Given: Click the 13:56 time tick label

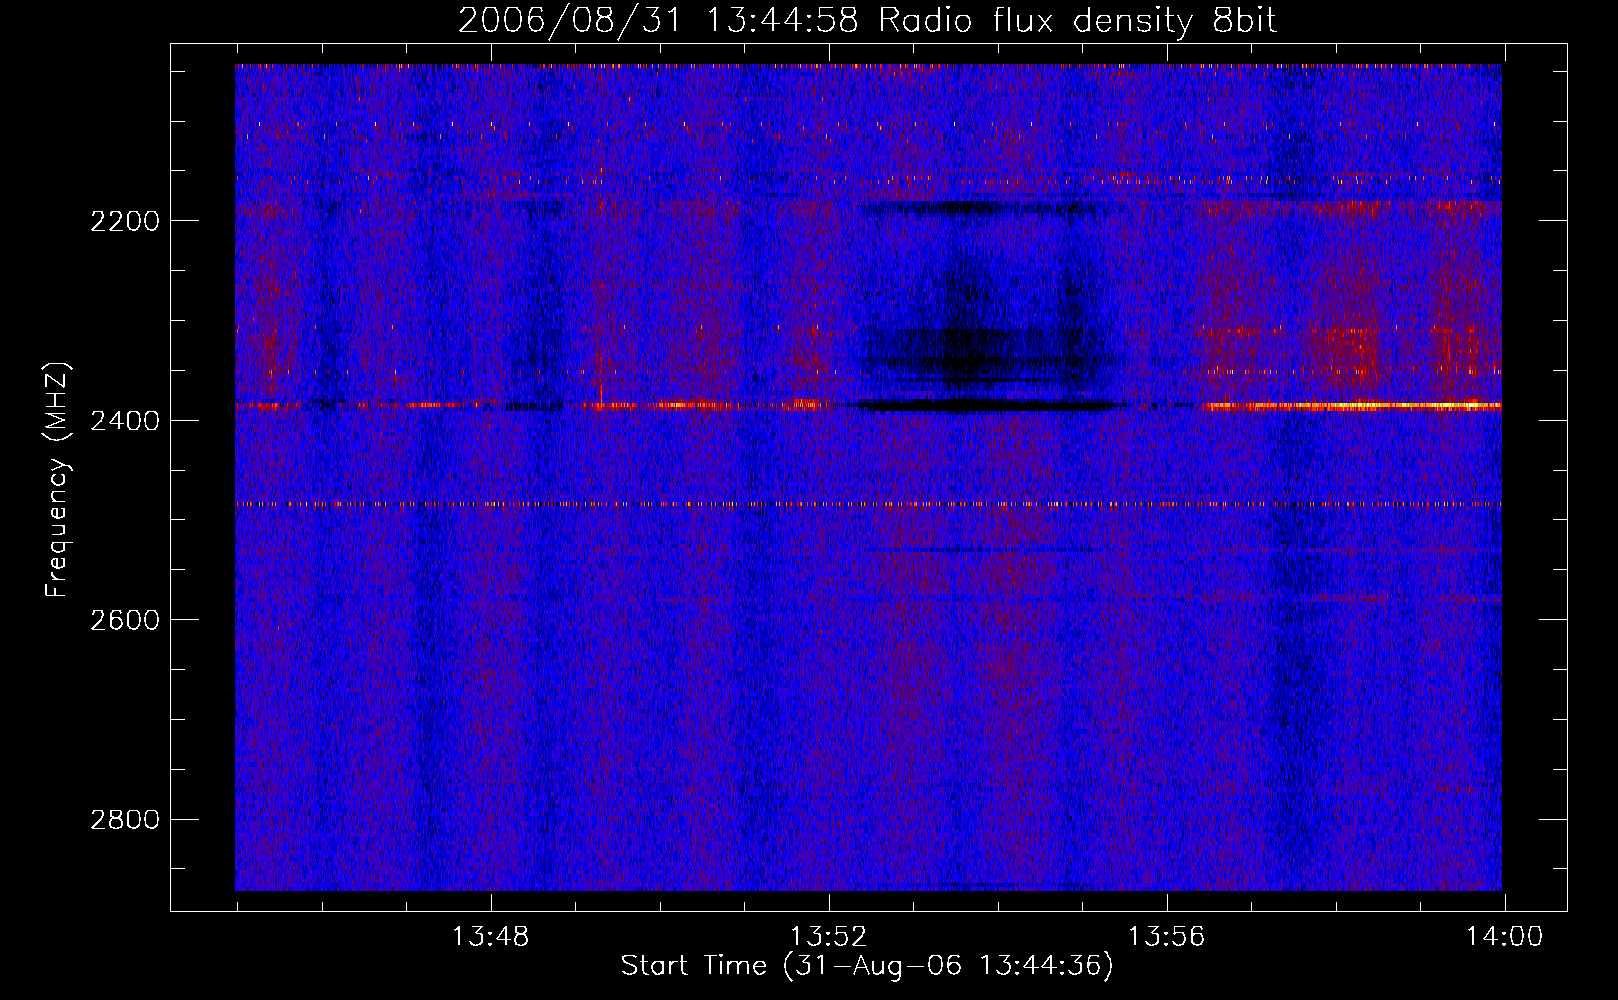Looking at the screenshot, I should point(1167,937).
